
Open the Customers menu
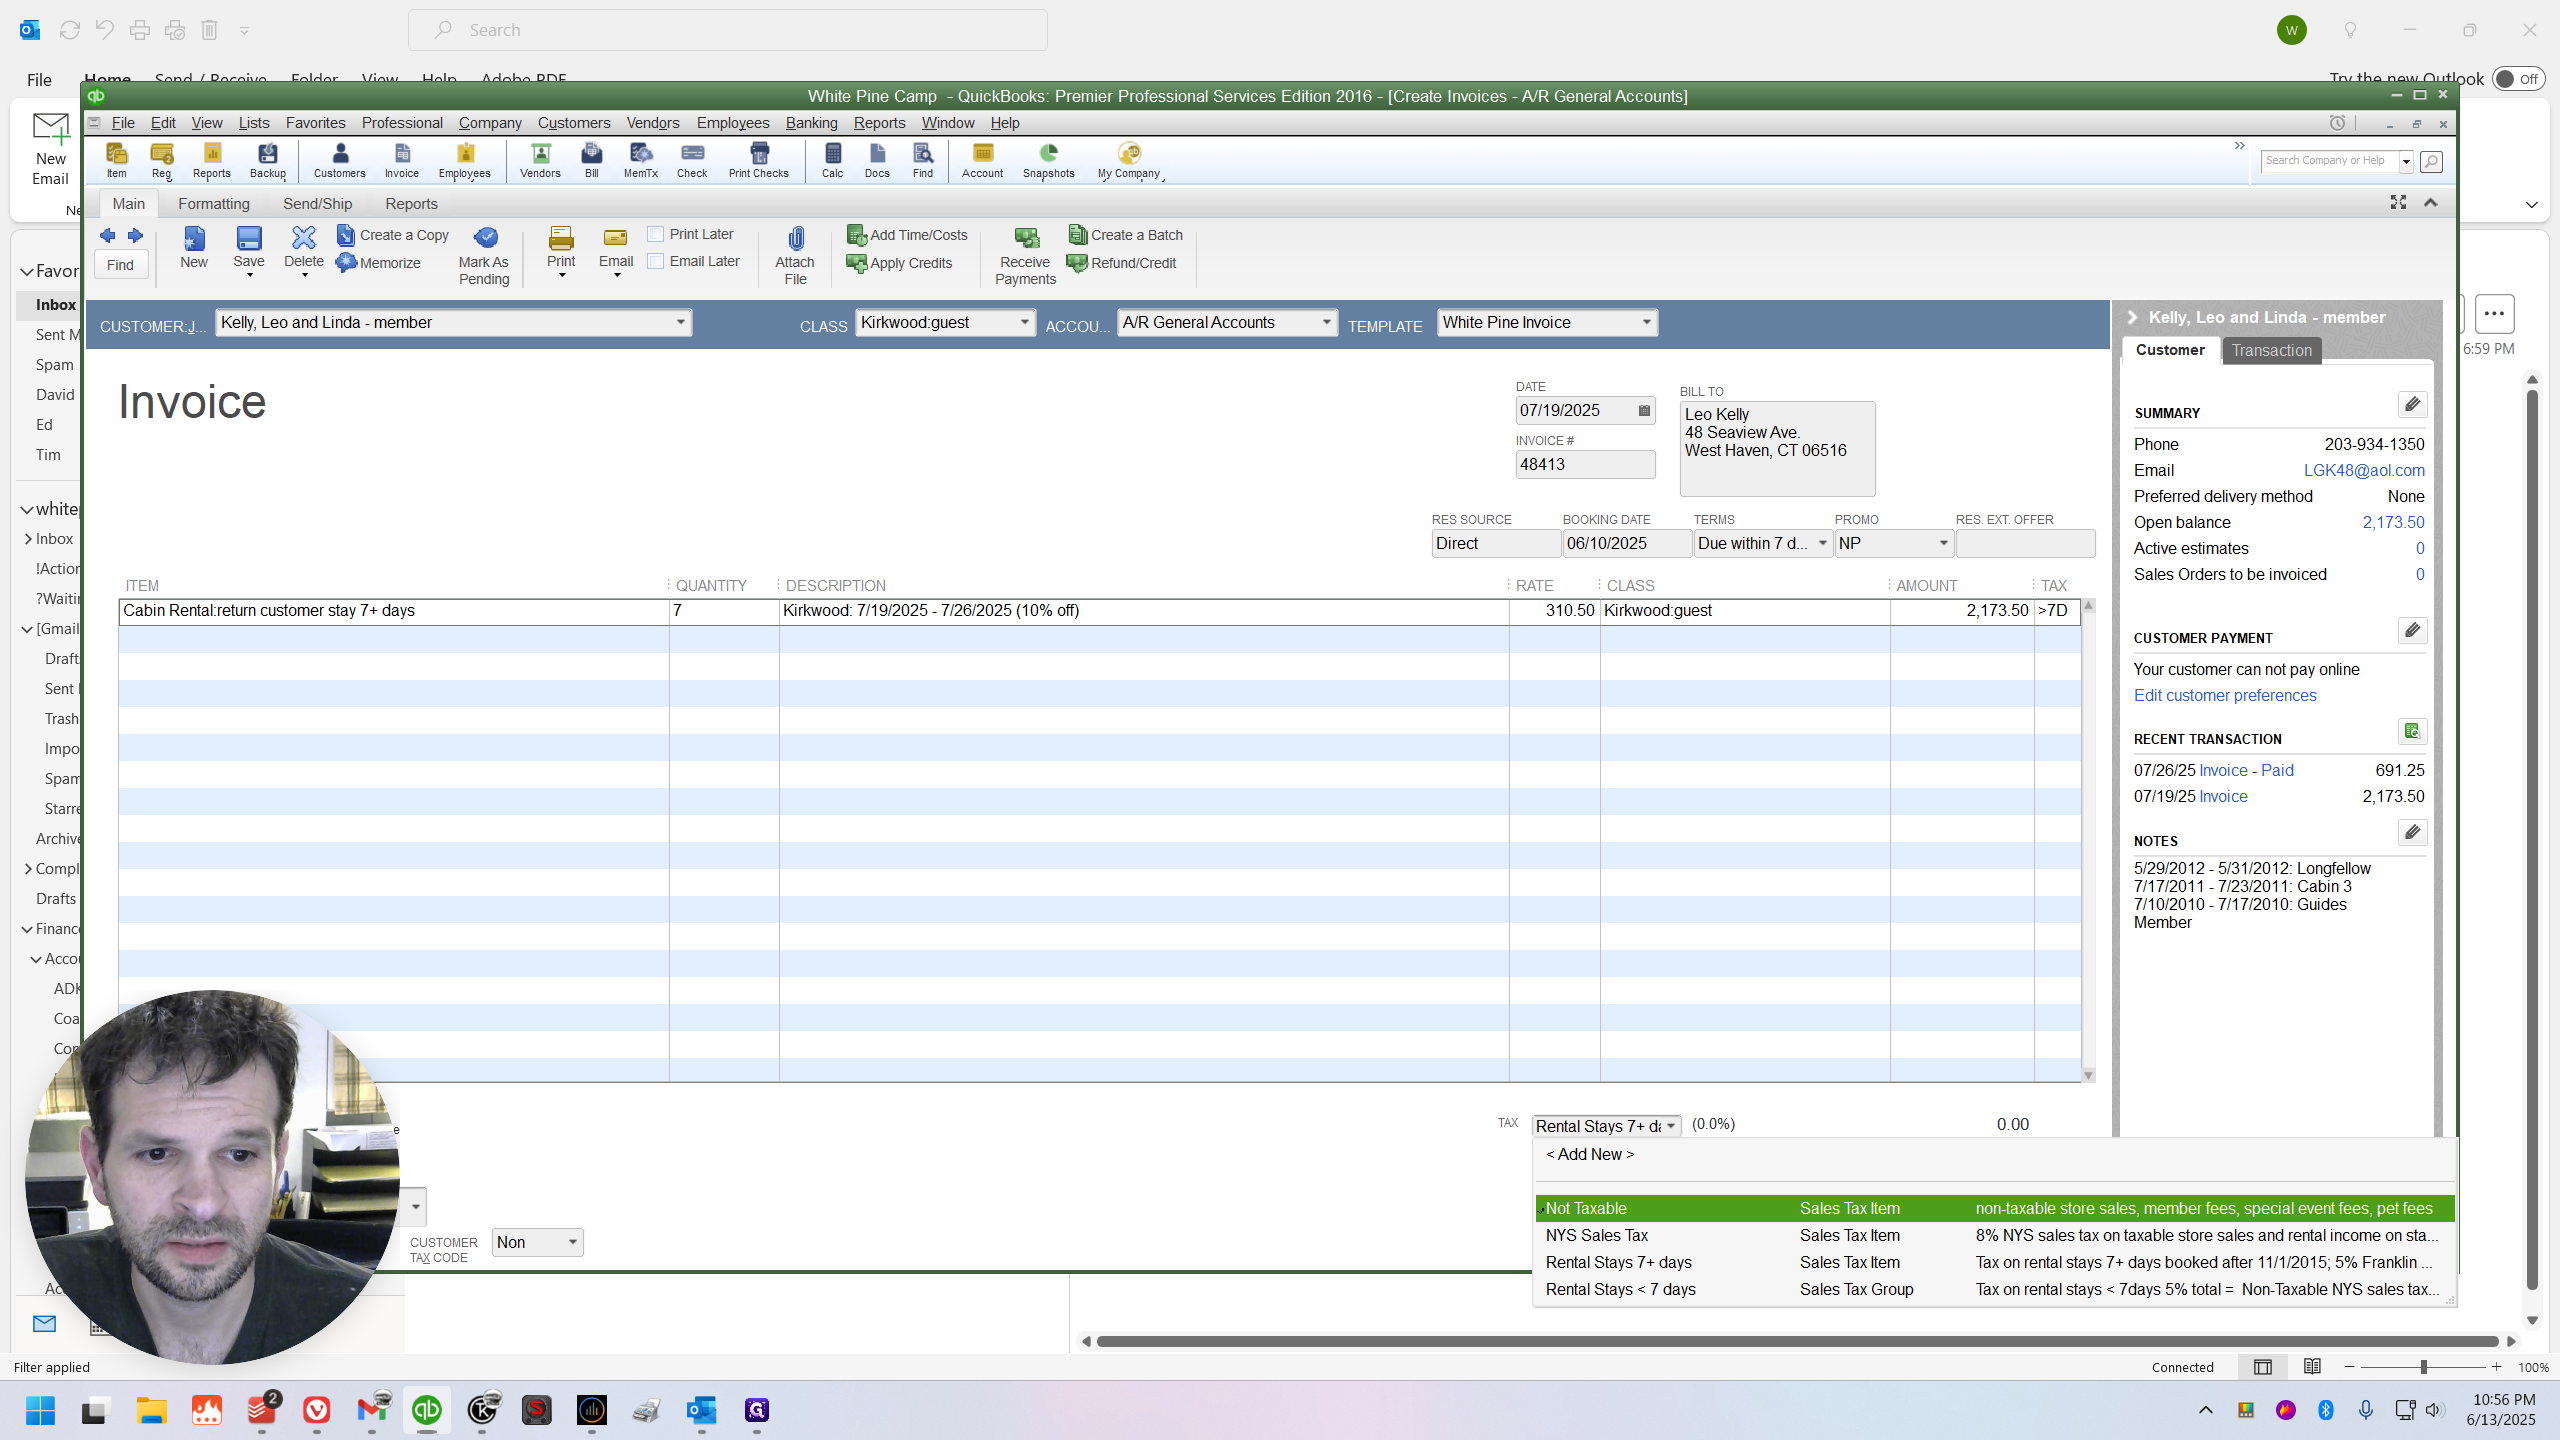tap(574, 122)
